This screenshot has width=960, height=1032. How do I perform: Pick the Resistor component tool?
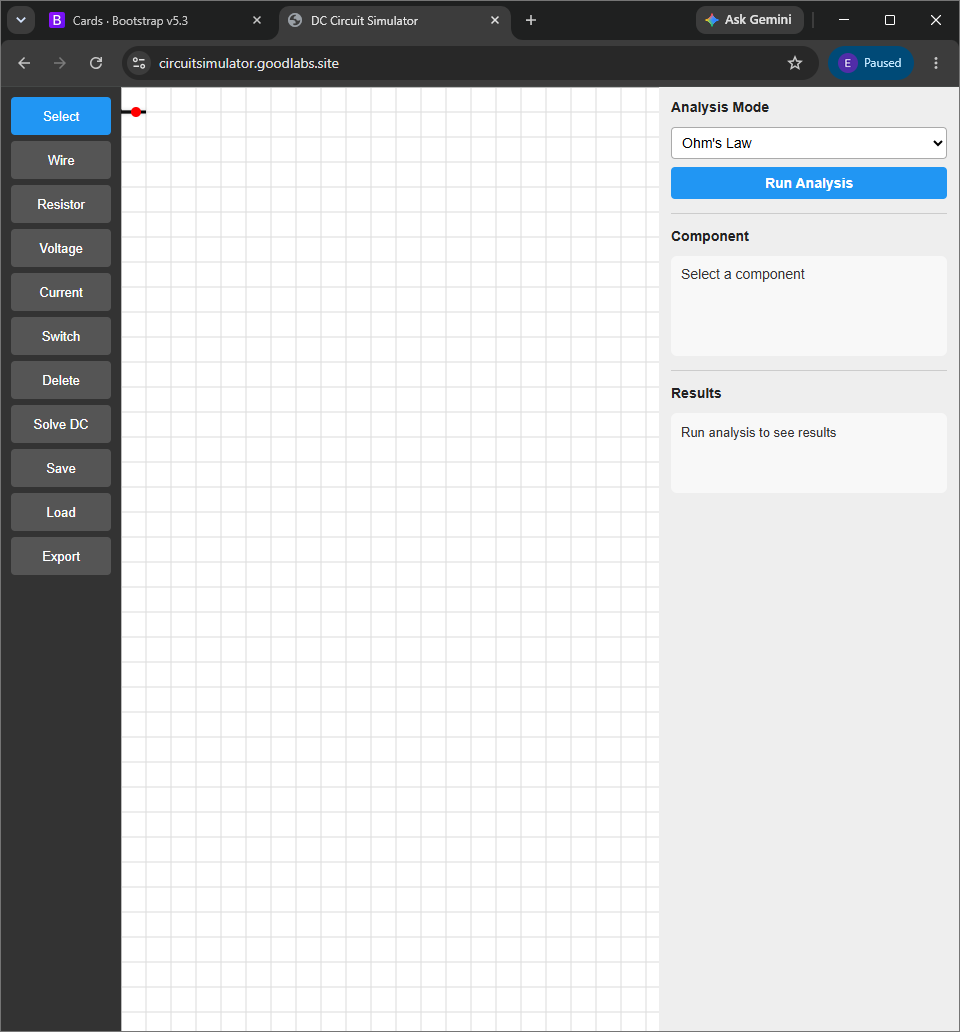coord(61,204)
